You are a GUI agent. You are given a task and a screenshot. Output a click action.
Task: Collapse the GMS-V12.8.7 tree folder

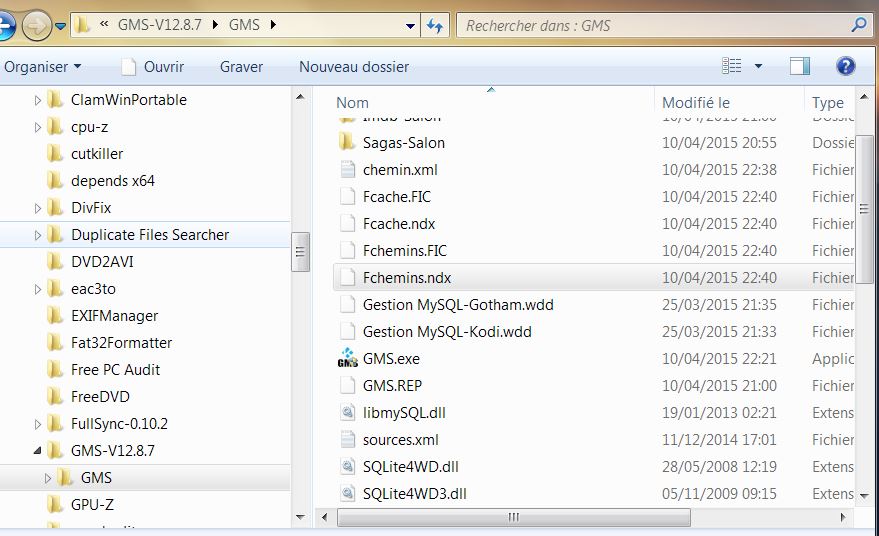click(x=38, y=451)
